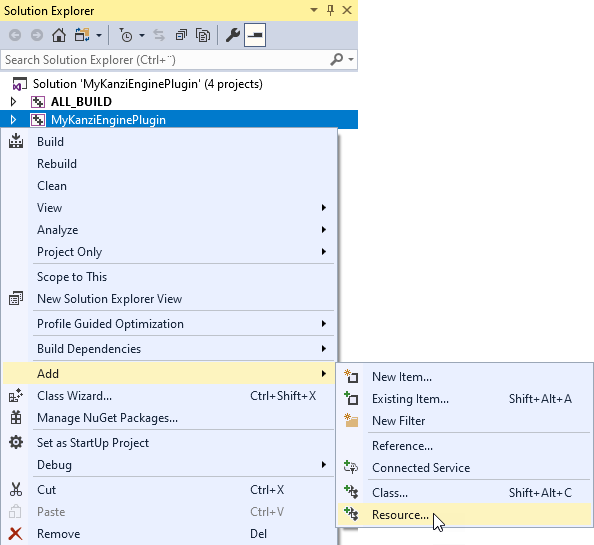Switch between solutions and folder views icon
594x545 pixels.
(82, 35)
